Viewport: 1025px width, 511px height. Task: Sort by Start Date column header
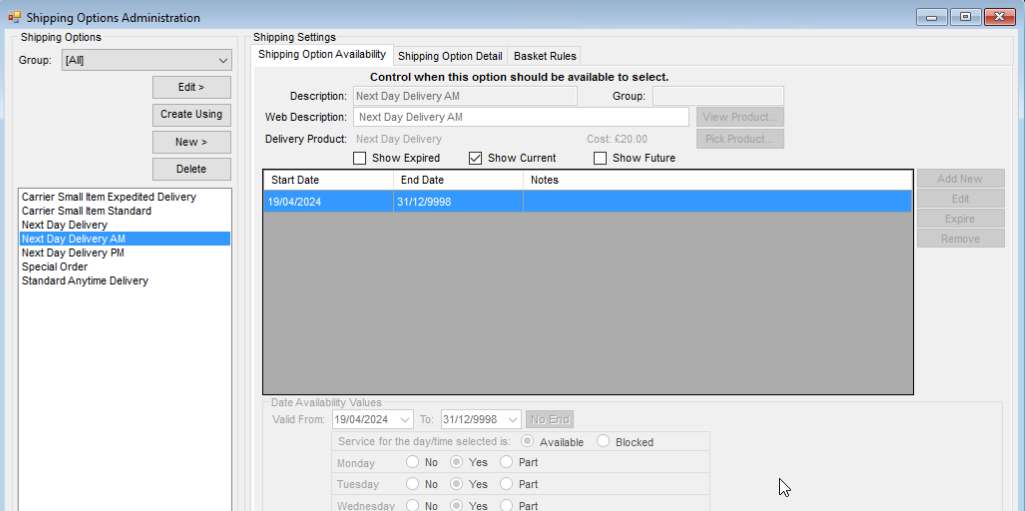[328, 180]
